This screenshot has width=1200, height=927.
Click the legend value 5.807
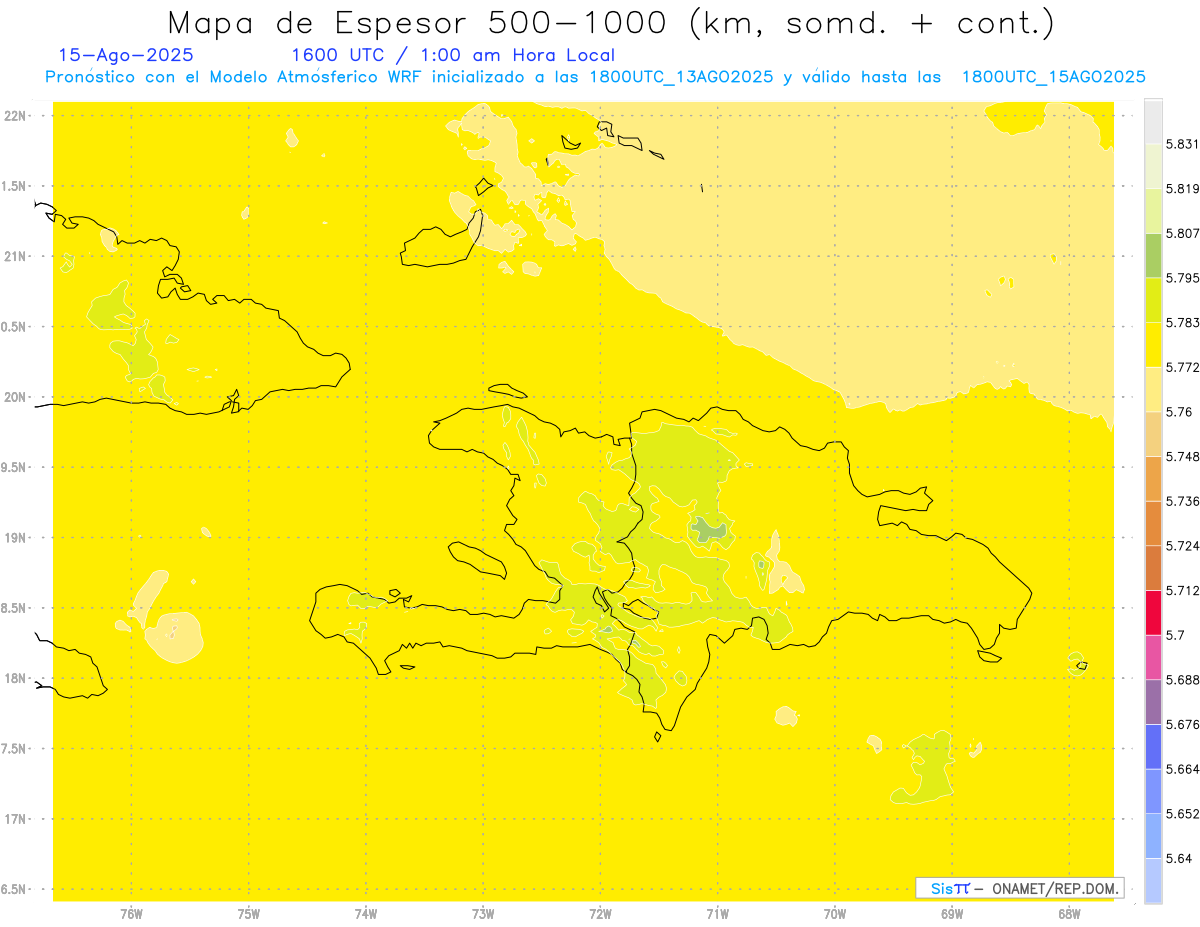1183,233
